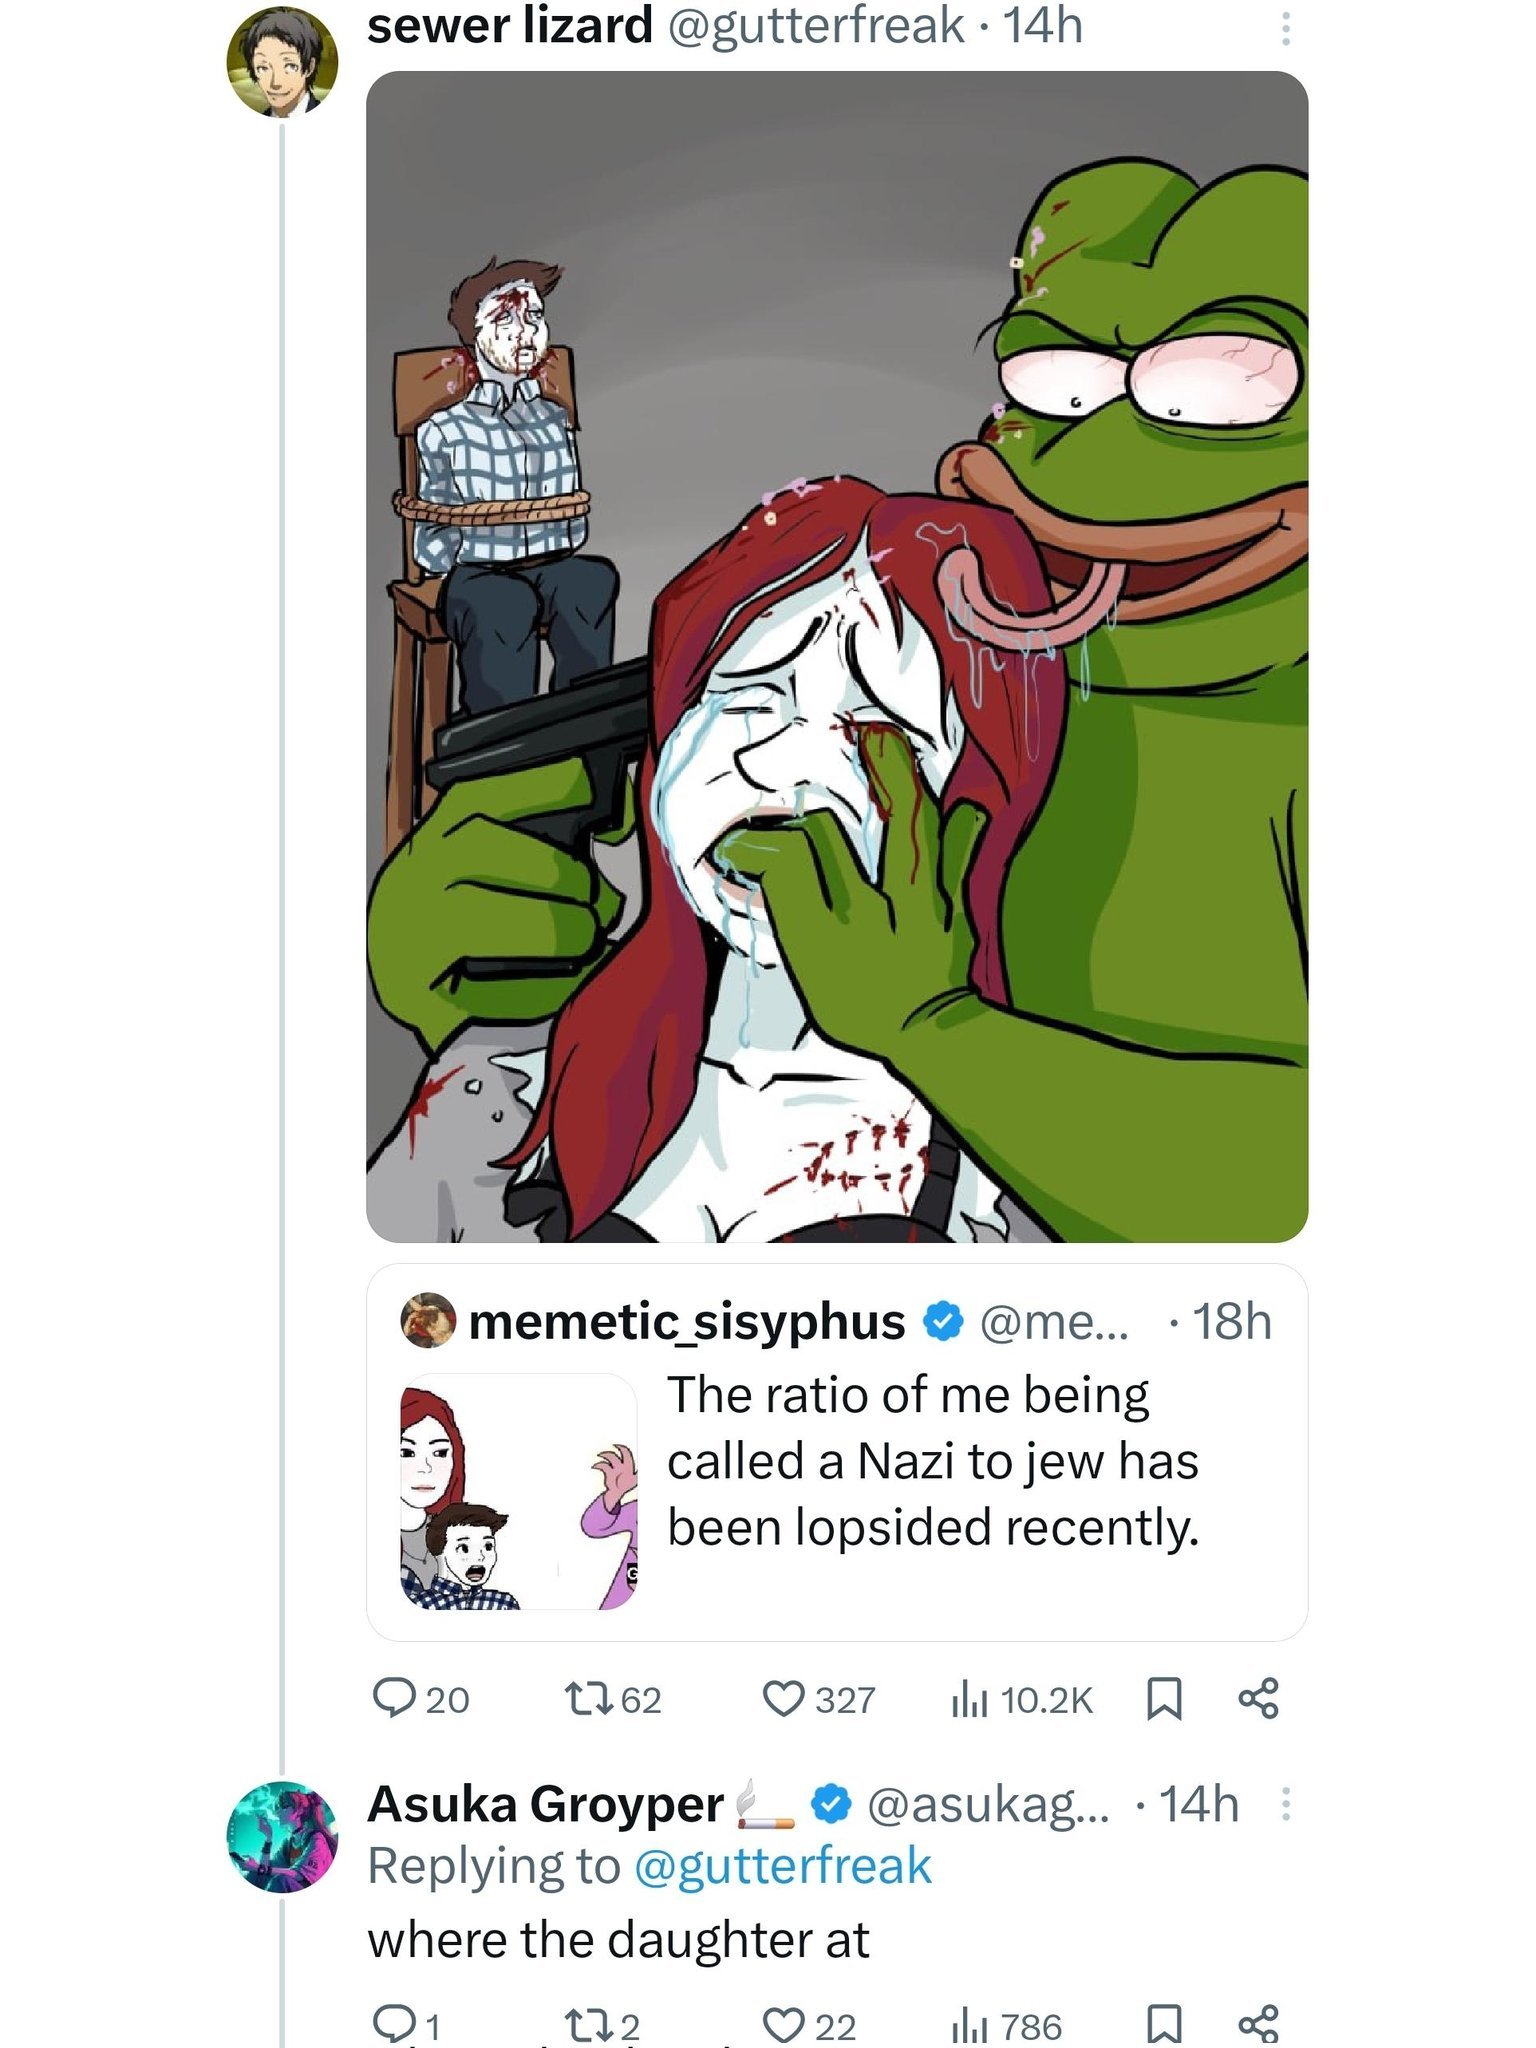Viewport: 1536px width, 2048px height.
Task: Open sewer lizard's username link
Action: point(510,26)
